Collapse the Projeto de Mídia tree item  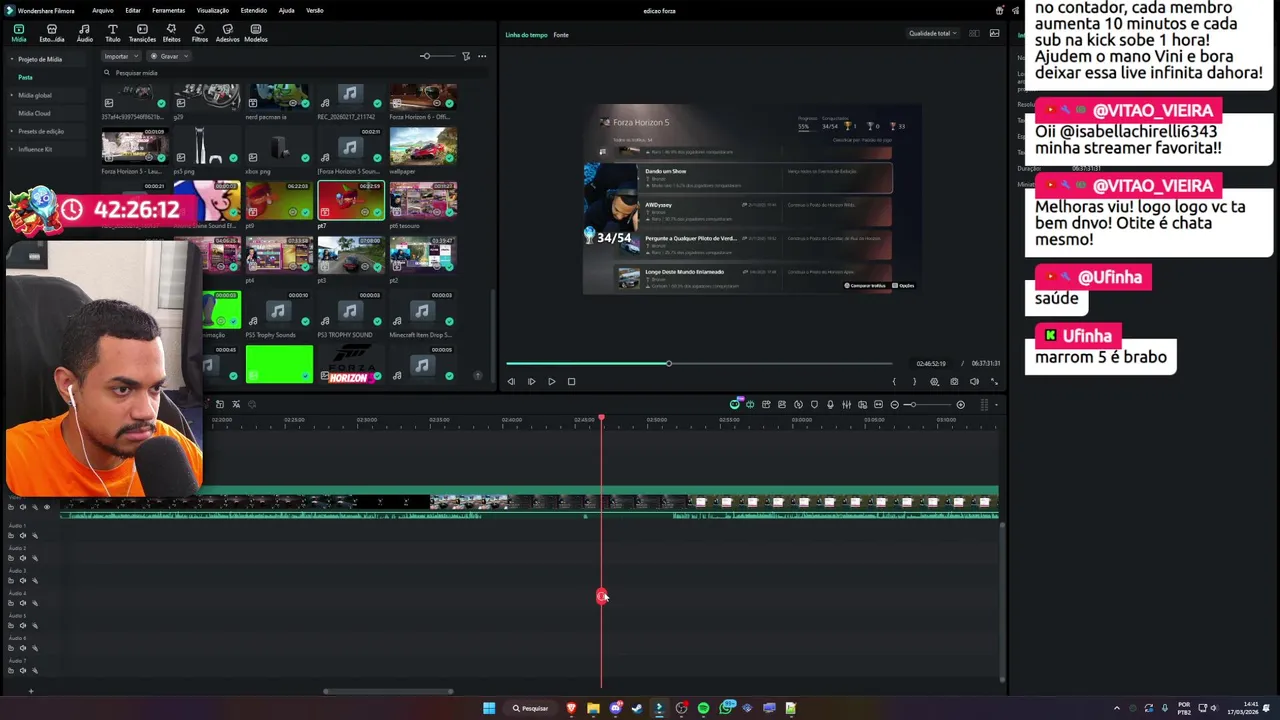coord(12,59)
